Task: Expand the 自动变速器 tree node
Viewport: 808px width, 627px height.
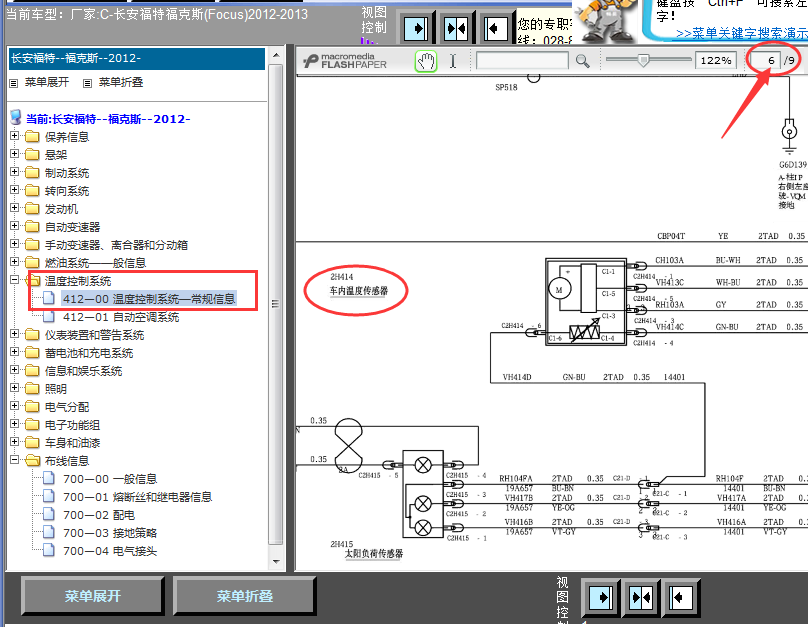Action: tap(14, 226)
